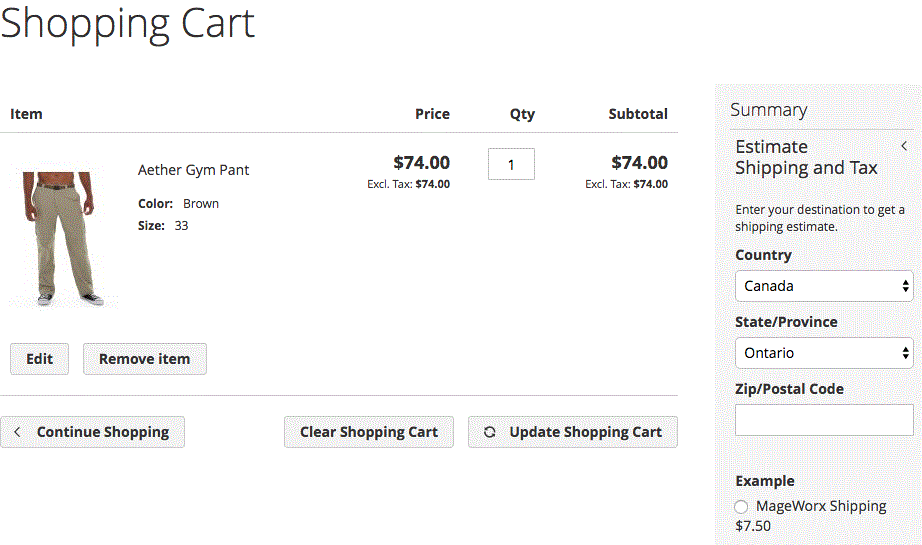This screenshot has width=922, height=545.
Task: Click the Clear Shopping Cart button
Action: (x=369, y=432)
